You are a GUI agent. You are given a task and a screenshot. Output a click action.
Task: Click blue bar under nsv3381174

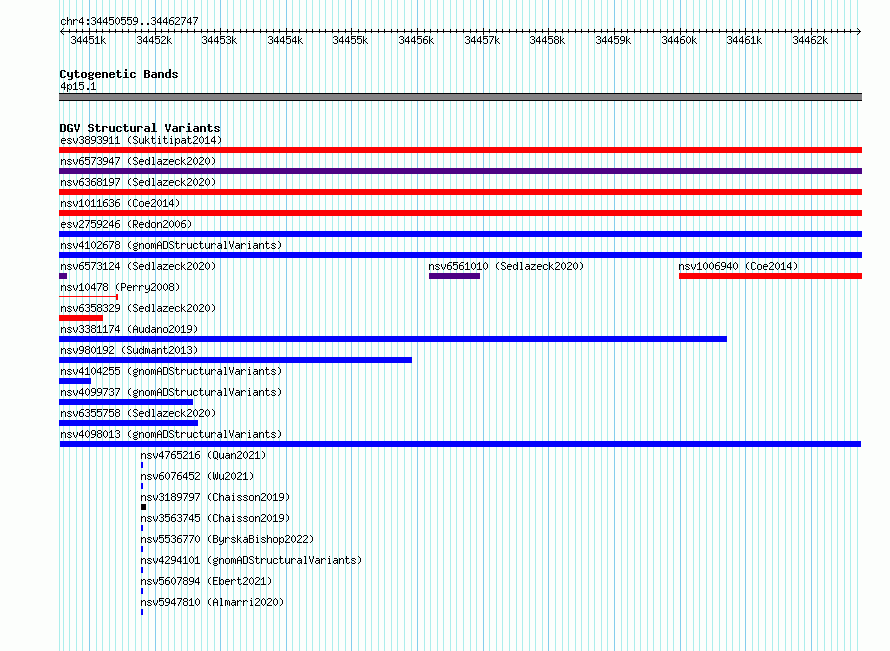tap(393, 339)
